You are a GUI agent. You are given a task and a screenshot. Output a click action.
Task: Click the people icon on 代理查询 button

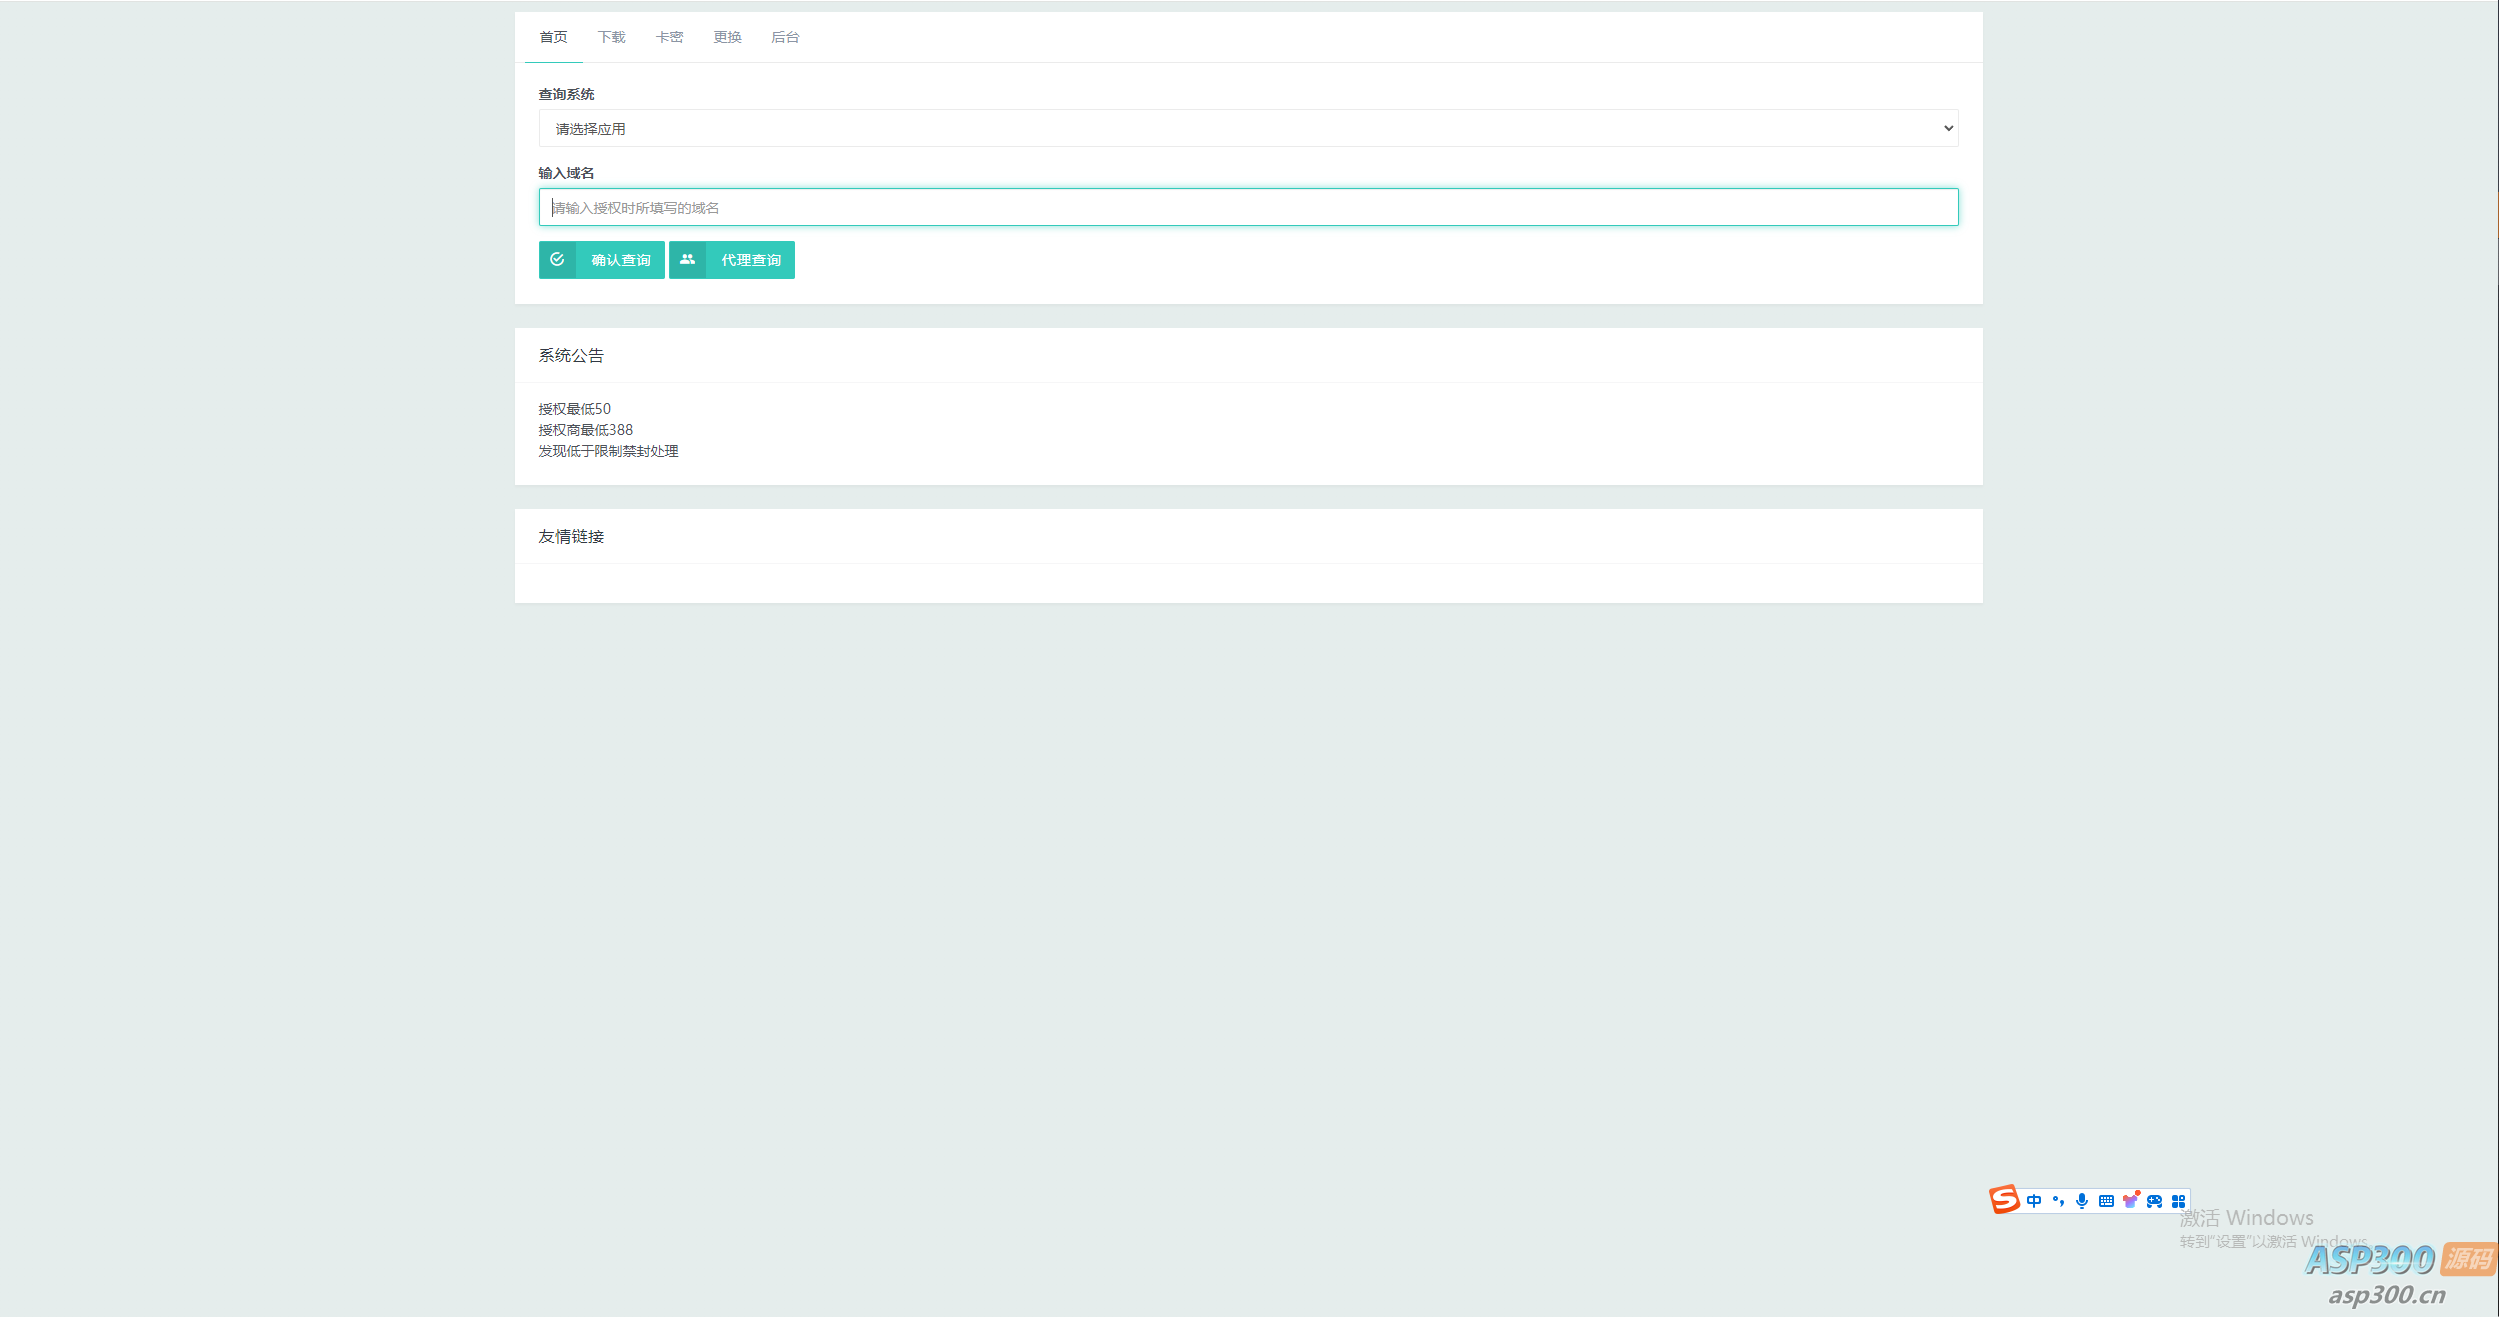click(x=687, y=260)
